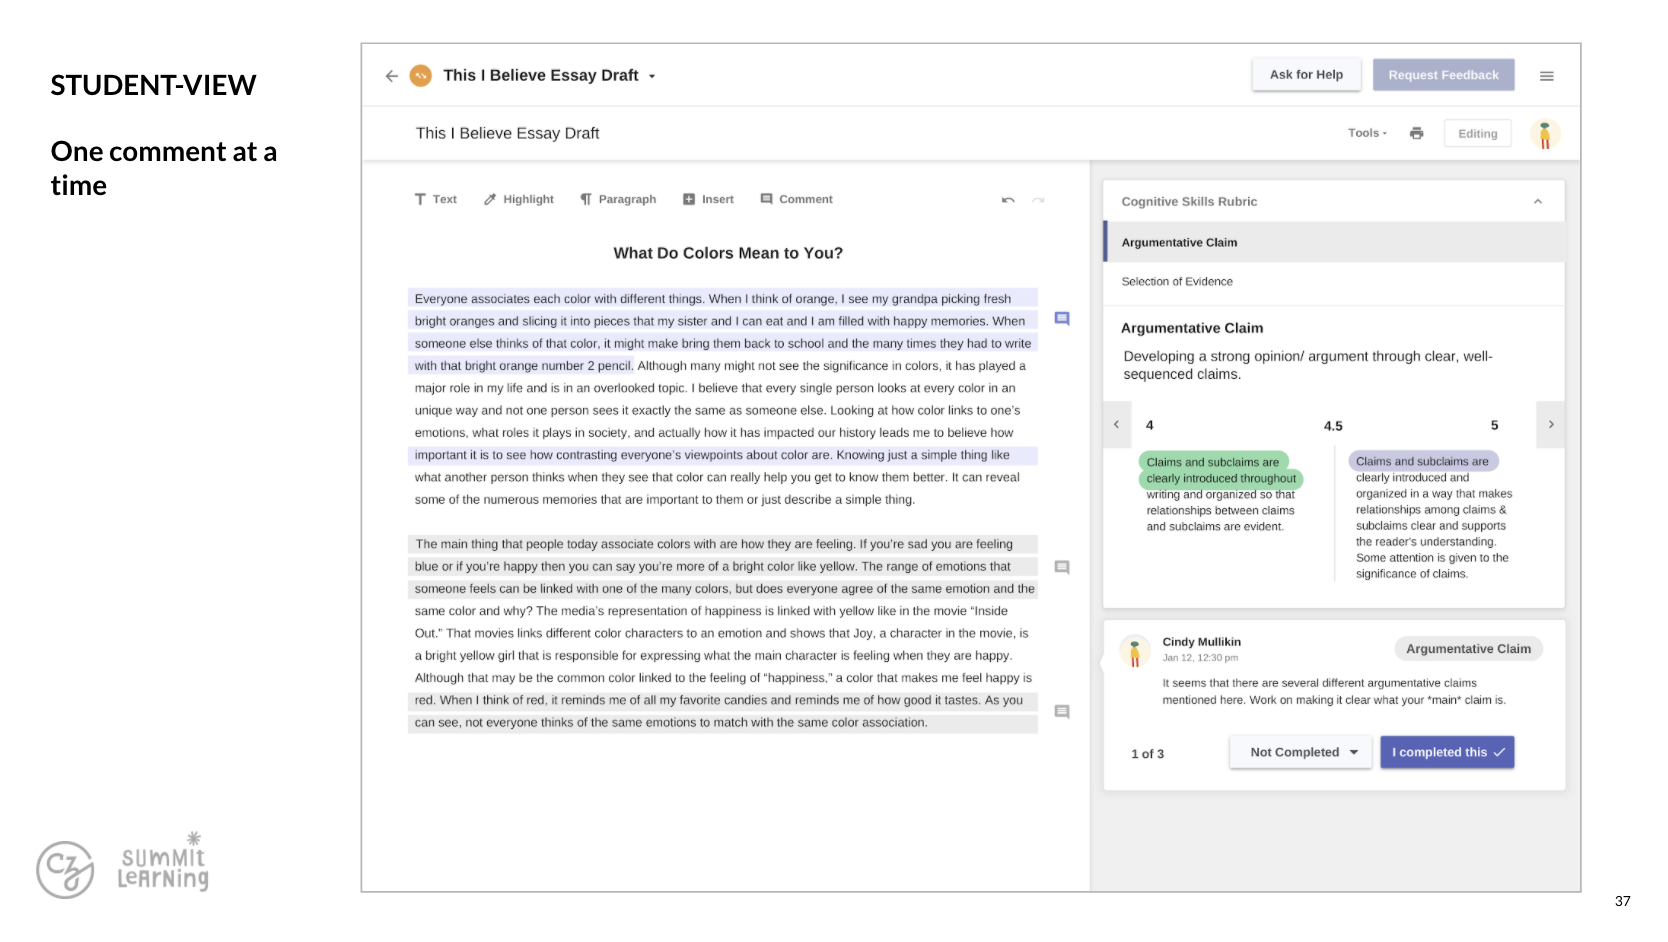Select the Text tool

coord(436,200)
